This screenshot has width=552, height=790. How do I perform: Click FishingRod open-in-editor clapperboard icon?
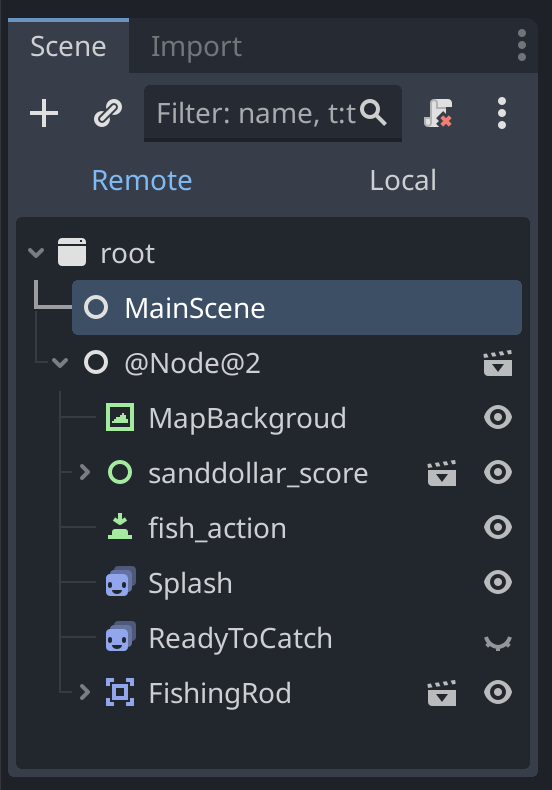click(x=442, y=693)
